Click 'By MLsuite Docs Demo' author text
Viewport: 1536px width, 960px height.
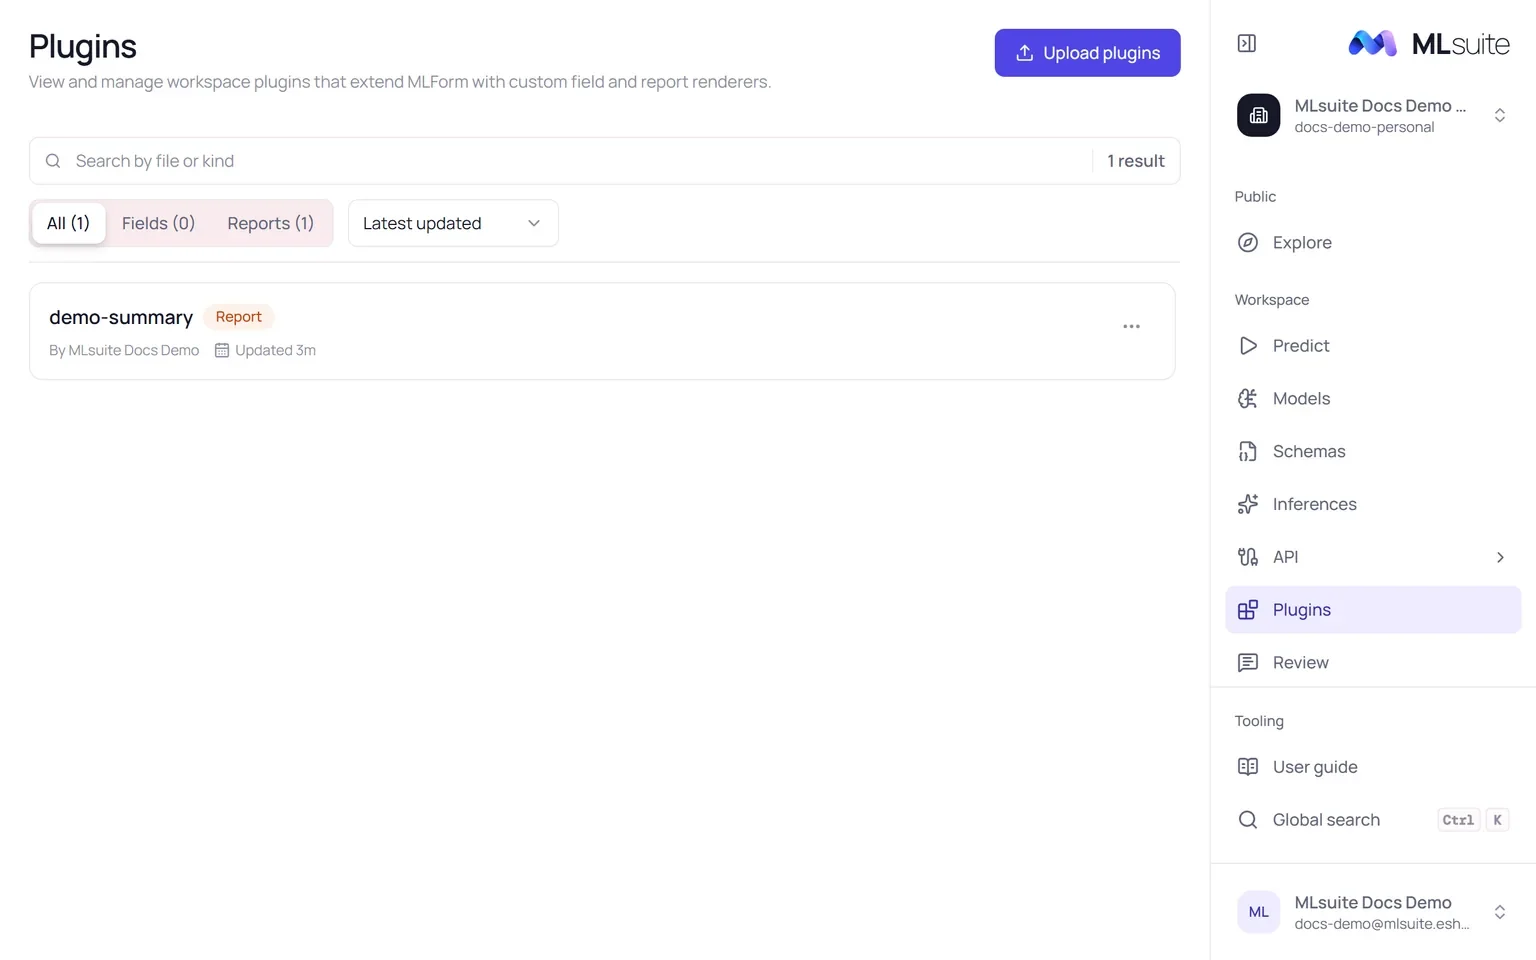coord(124,351)
